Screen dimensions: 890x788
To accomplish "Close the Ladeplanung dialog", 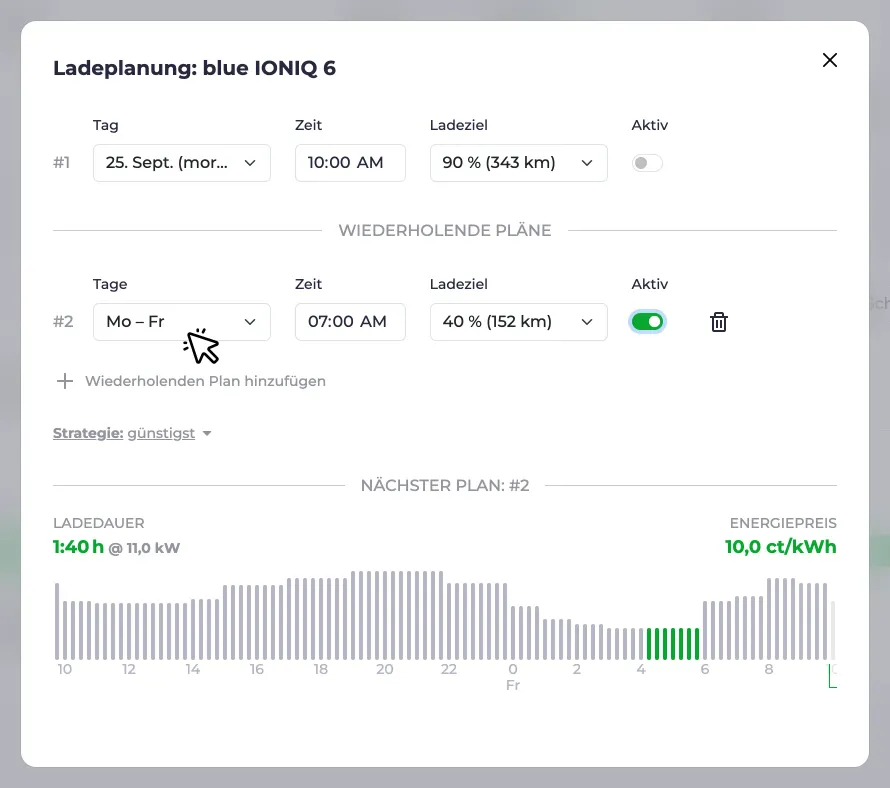I will coord(829,60).
